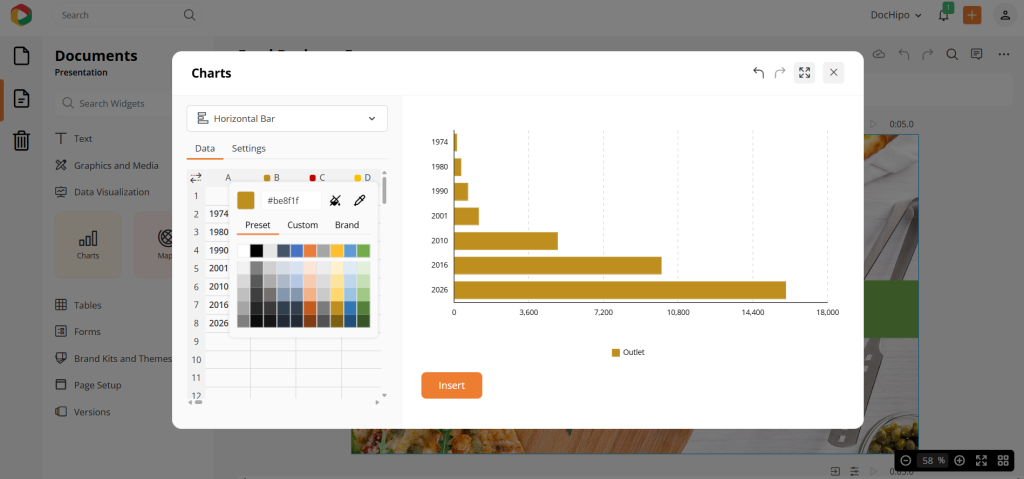Select the documents icon in left rail
The image size is (1024, 479).
click(x=22, y=99)
